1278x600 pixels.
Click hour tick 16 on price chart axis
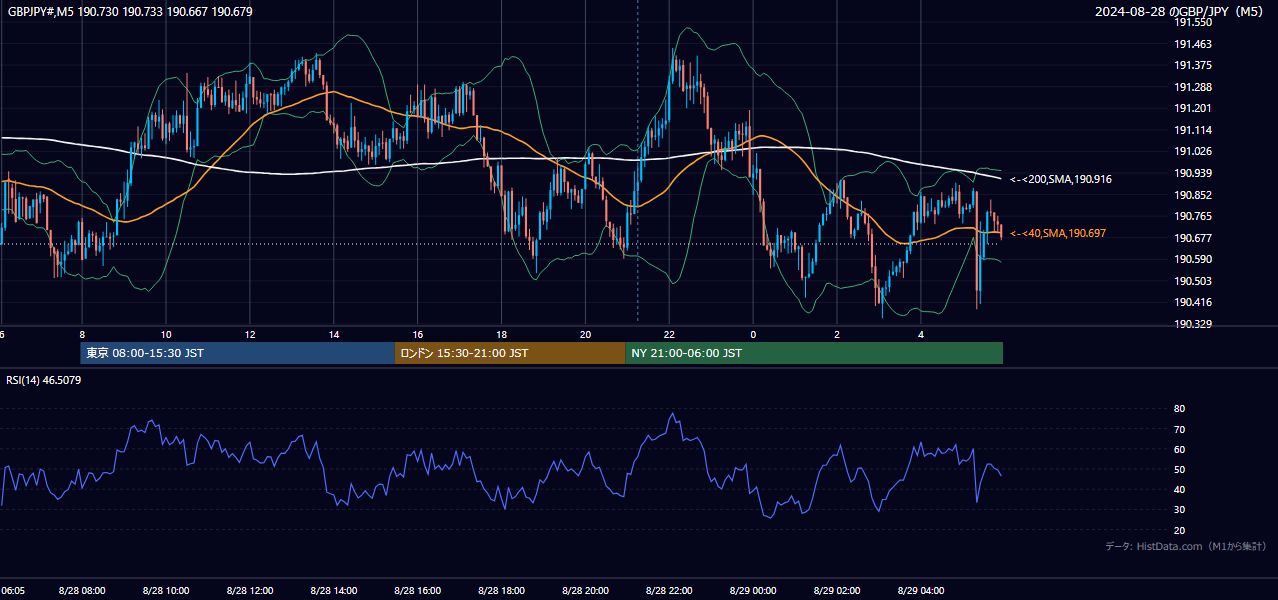[x=418, y=334]
